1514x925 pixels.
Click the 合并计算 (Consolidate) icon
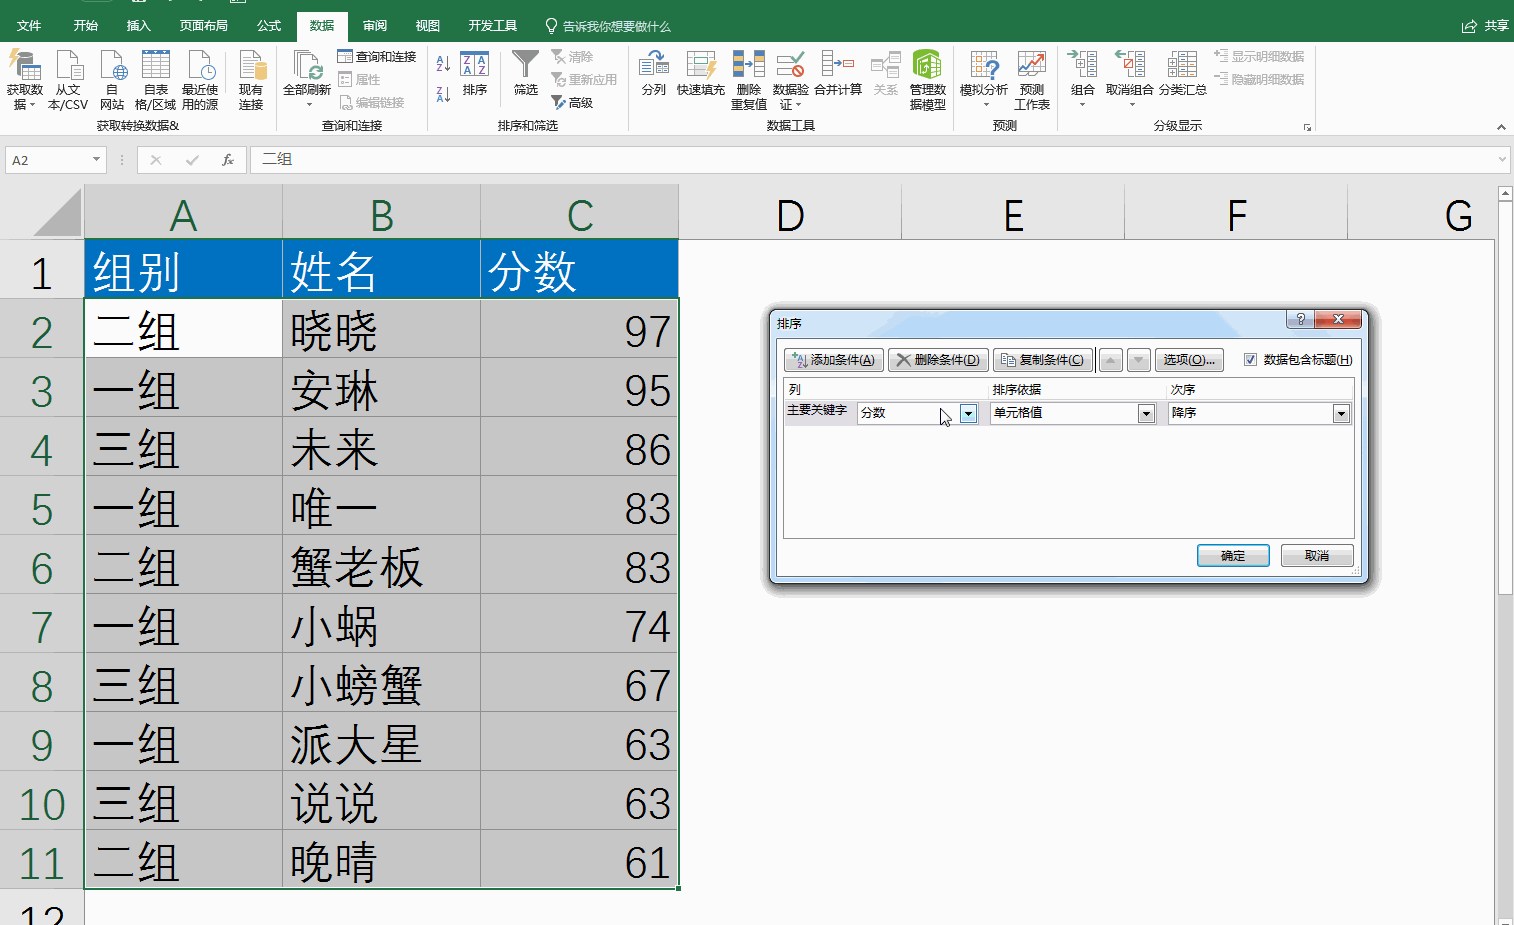838,73
